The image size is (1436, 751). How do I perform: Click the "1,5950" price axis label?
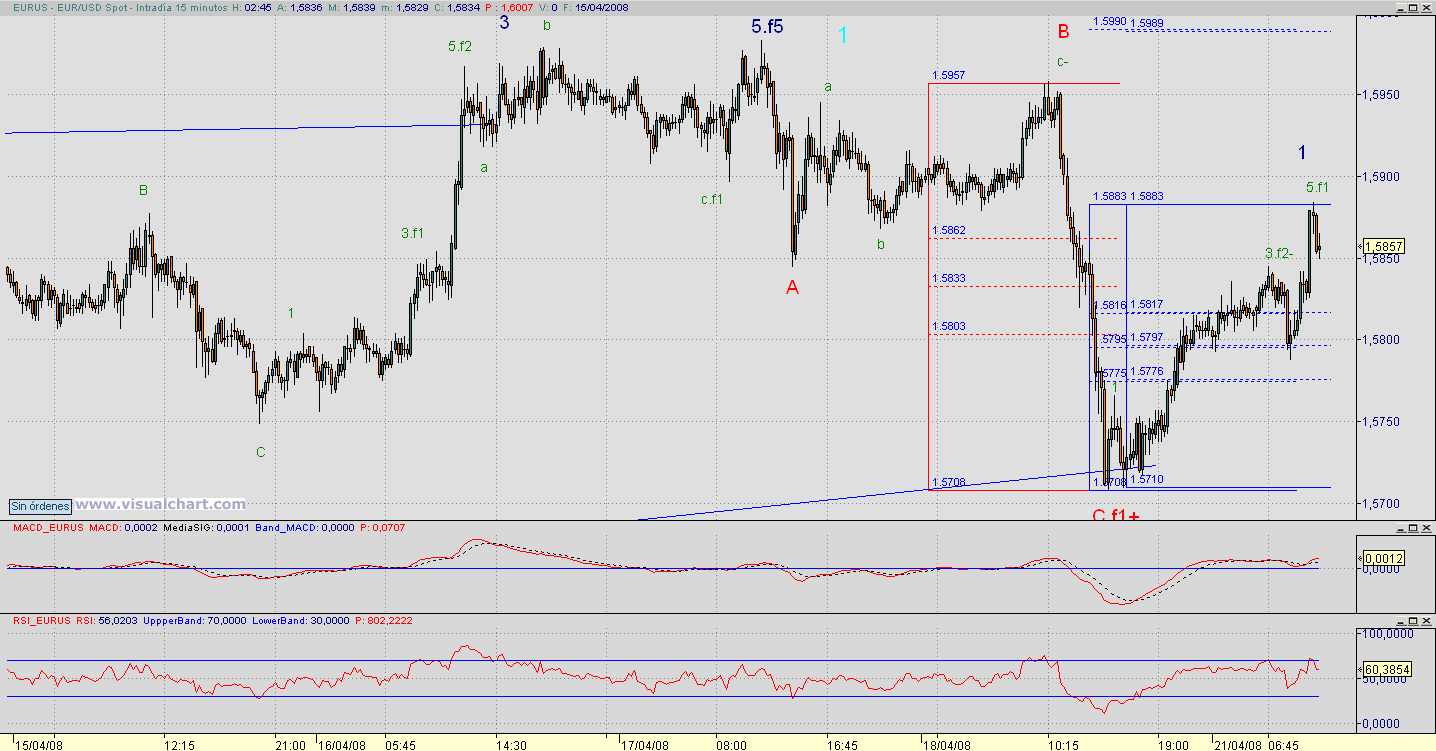1382,96
